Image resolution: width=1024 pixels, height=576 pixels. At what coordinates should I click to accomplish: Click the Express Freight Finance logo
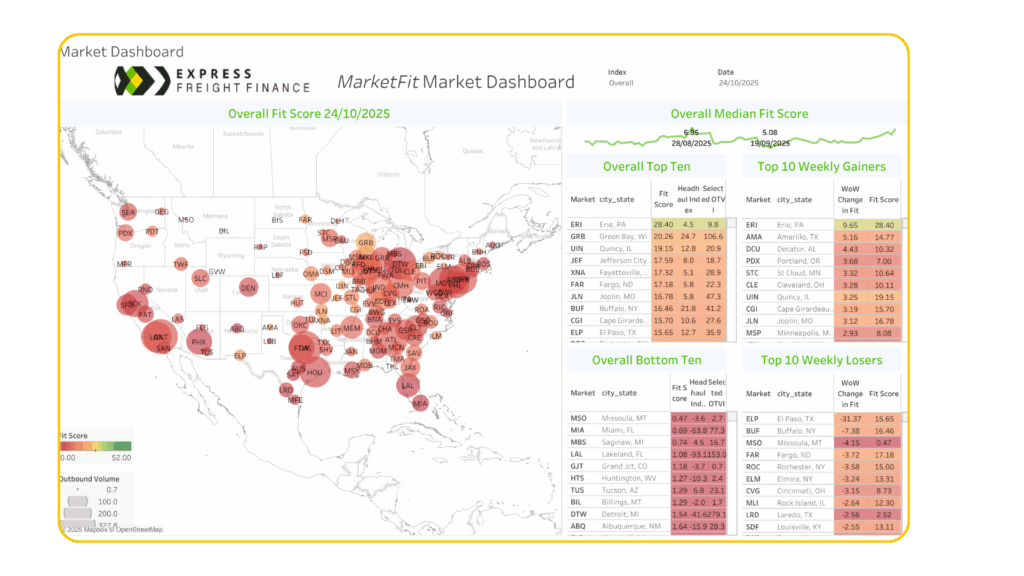(x=212, y=80)
